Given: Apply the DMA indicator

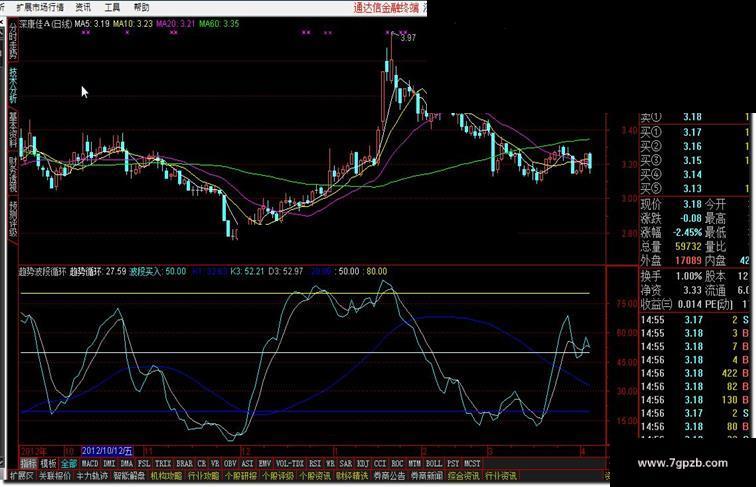Looking at the screenshot, I should click(x=126, y=463).
